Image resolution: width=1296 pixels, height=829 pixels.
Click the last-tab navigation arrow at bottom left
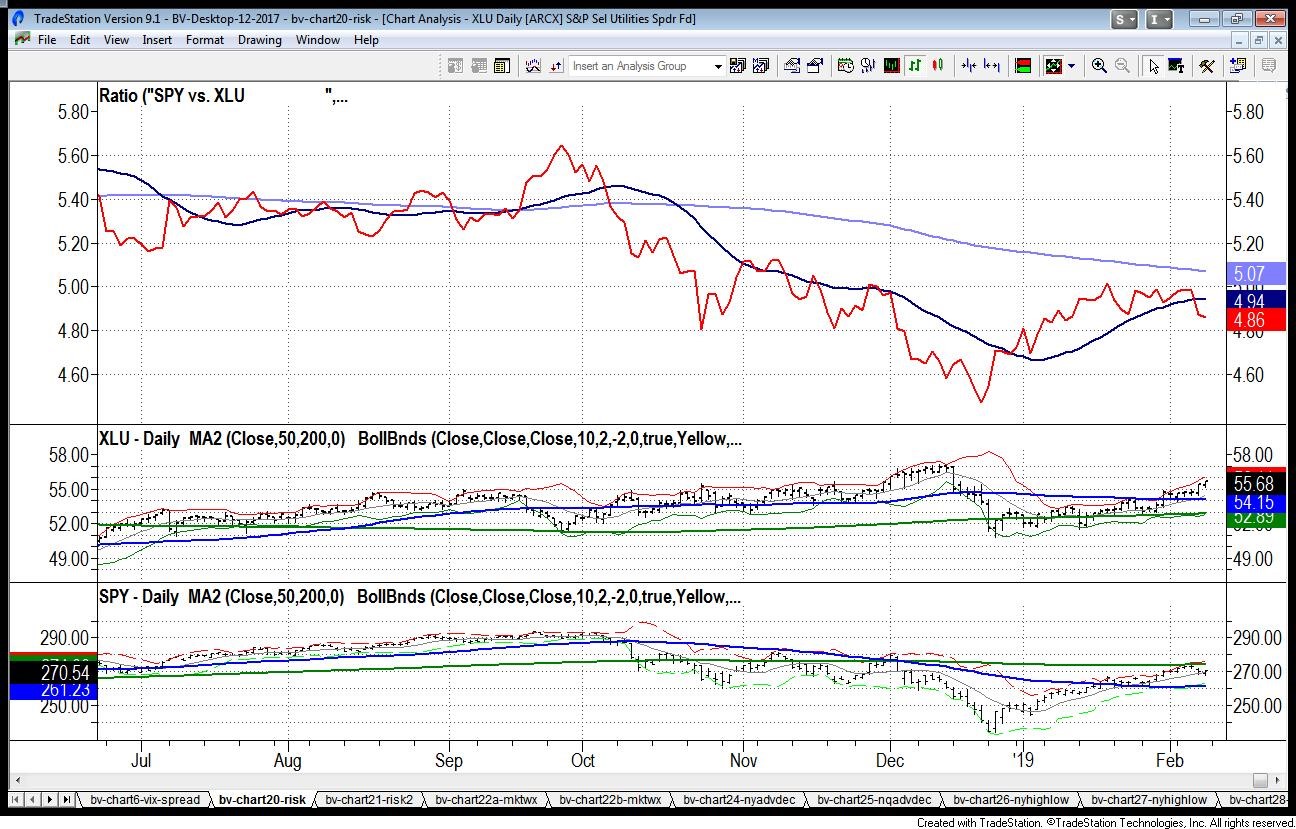pyautogui.click(x=67, y=800)
